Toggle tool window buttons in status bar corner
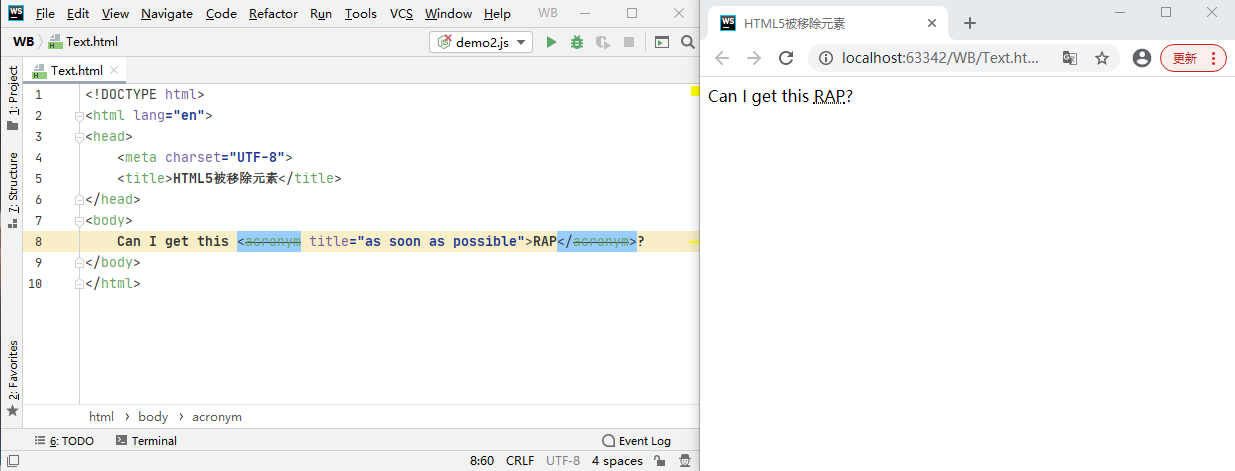 pos(12,461)
